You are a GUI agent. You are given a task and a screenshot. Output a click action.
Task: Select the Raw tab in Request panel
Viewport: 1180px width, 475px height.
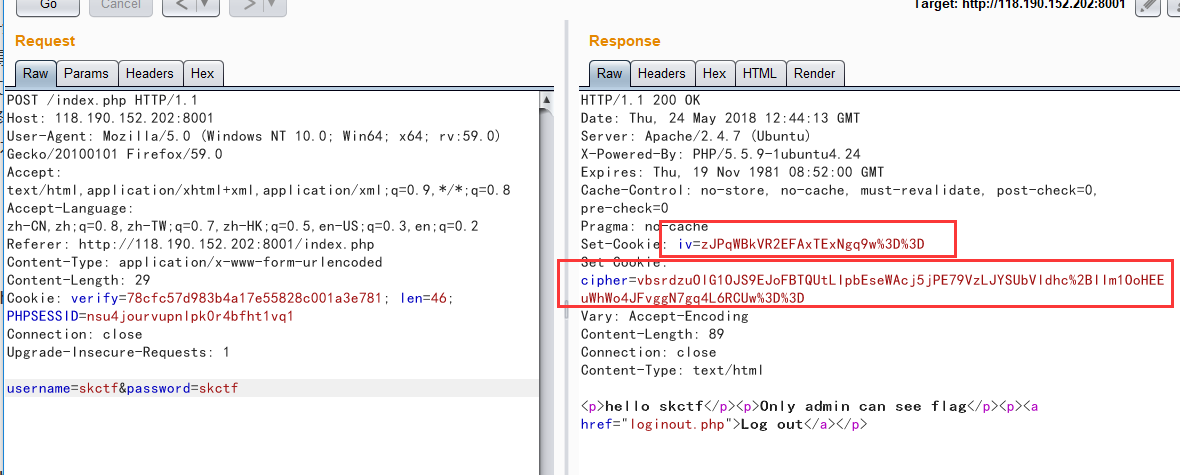pos(36,73)
